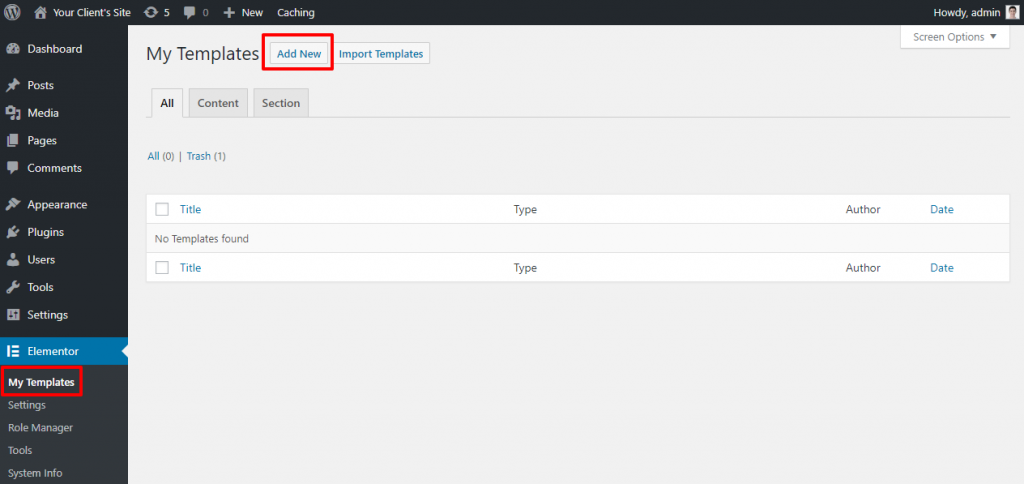This screenshot has height=484, width=1024.
Task: Switch to the All templates tab
Action: [167, 103]
